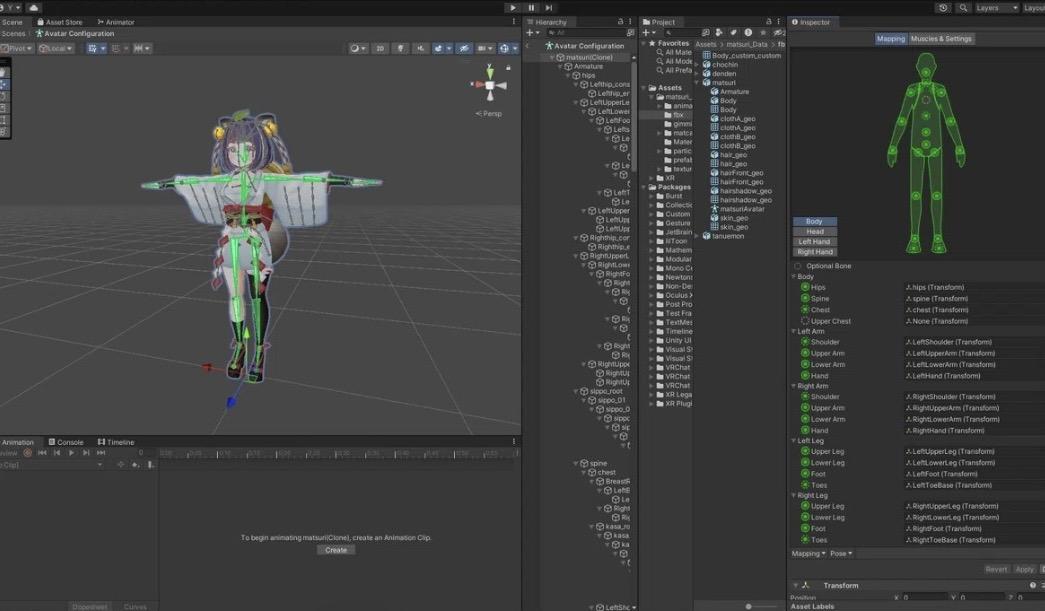Toggle the Hierarchy panel lock icon
1045x611 pixels.
pos(620,22)
